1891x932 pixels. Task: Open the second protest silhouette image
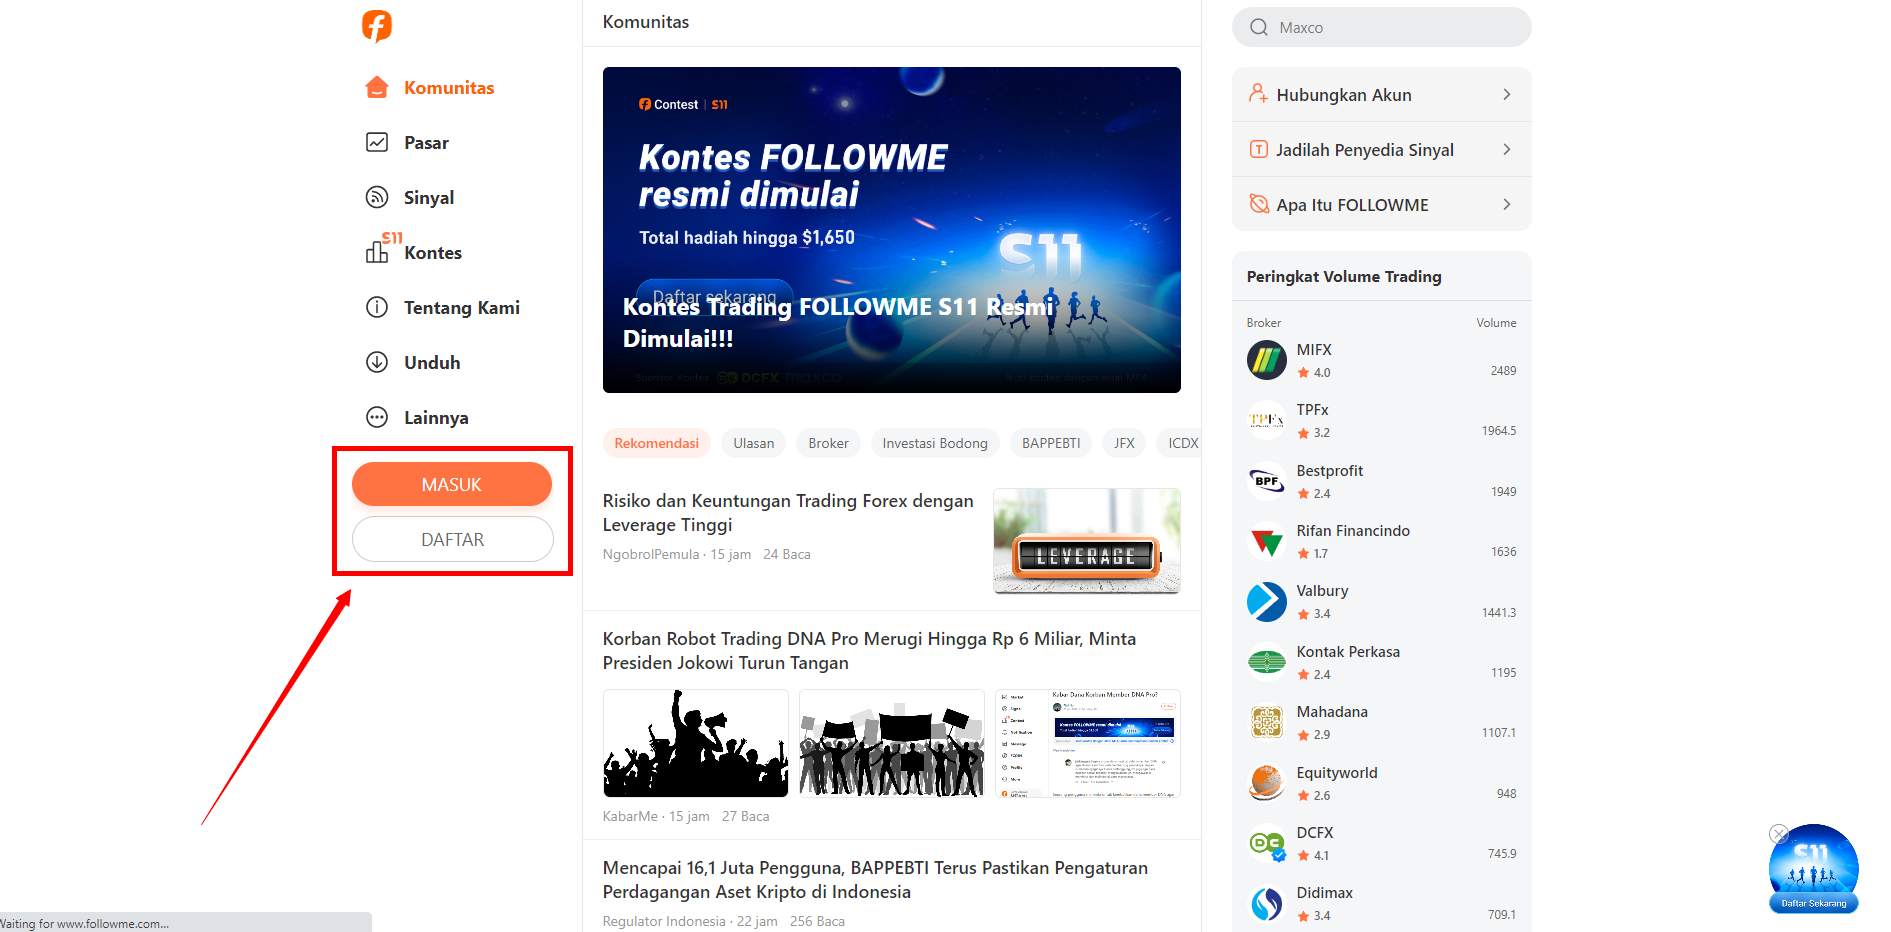point(892,743)
